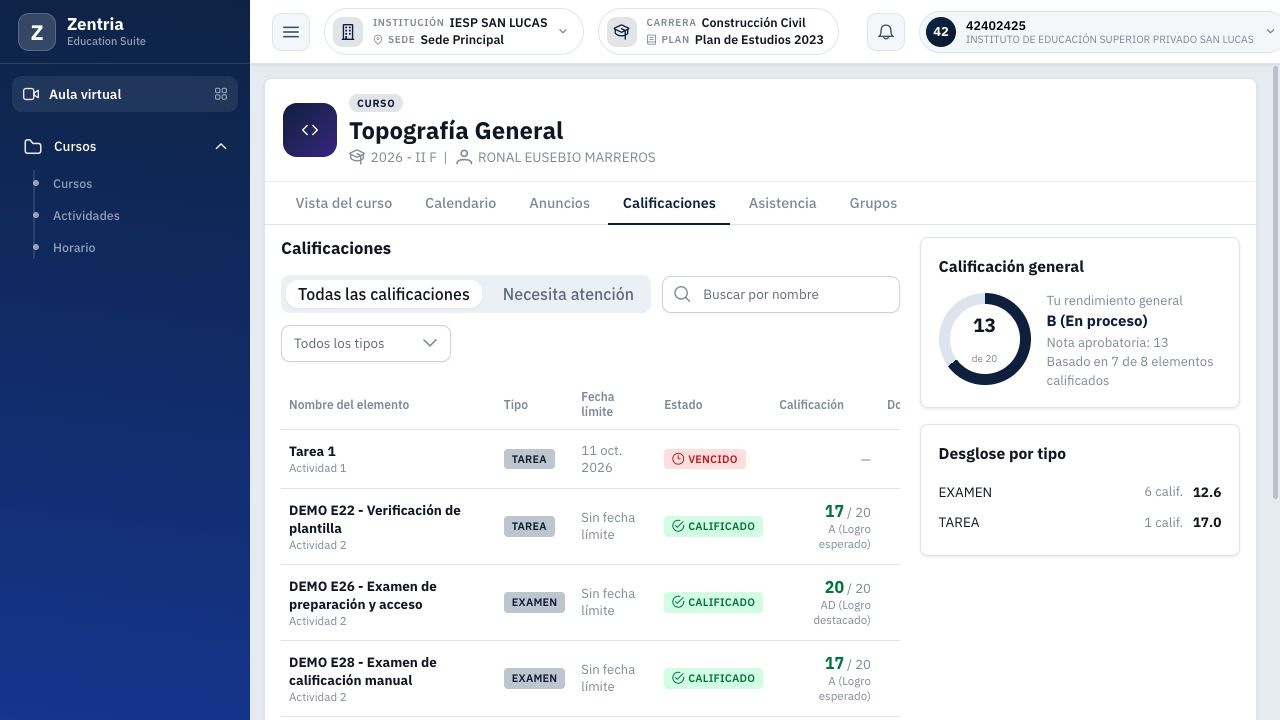1280x720 pixels.
Task: Select the Todas las calificaciones filter
Action: point(384,294)
